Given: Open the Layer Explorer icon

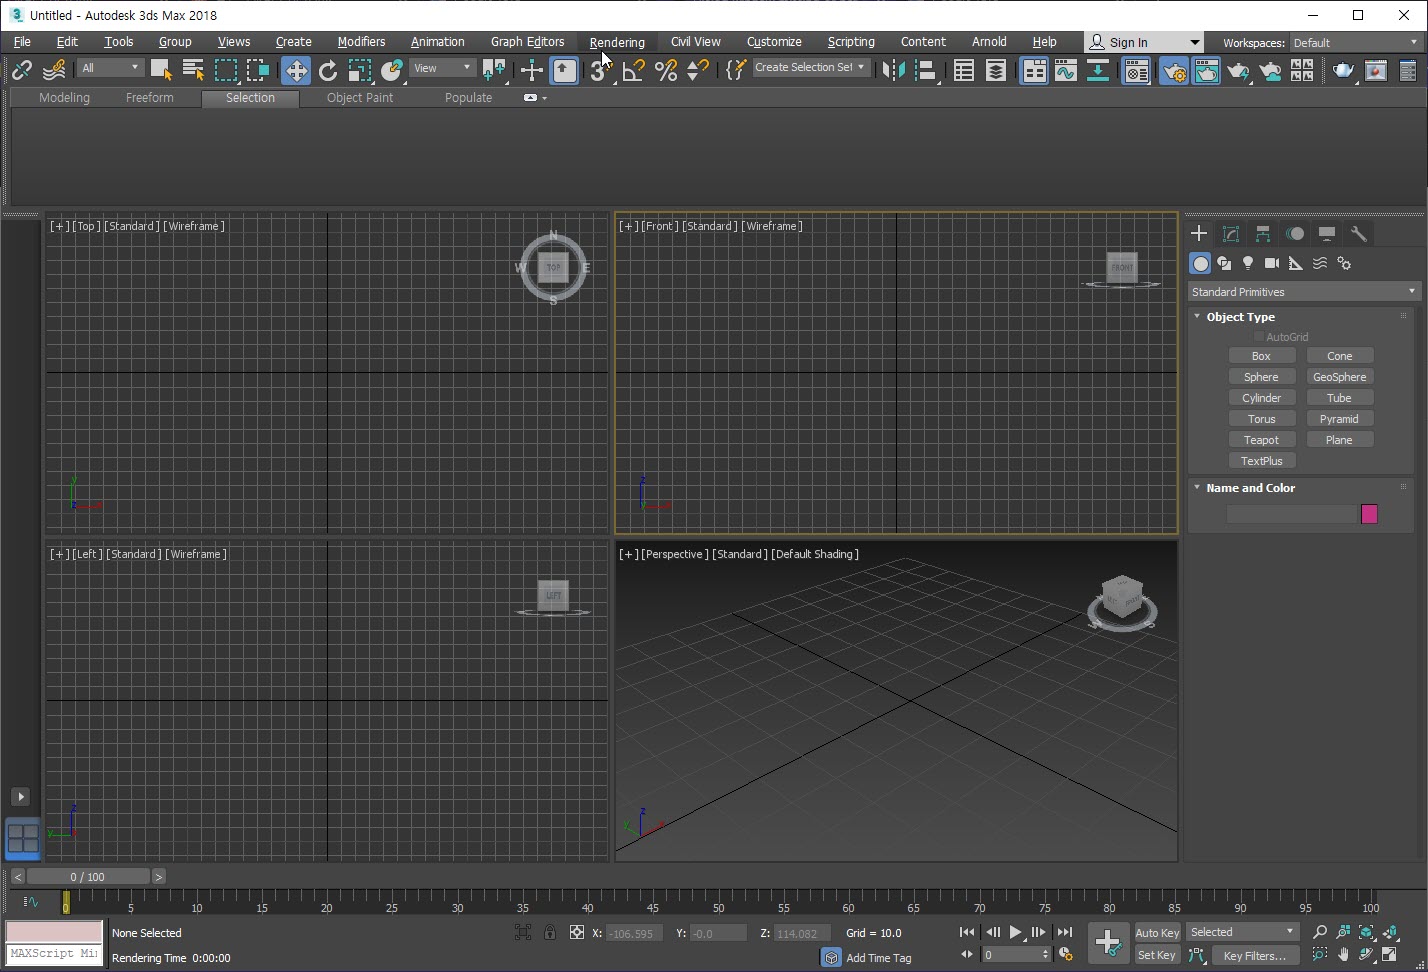Looking at the screenshot, I should tap(996, 70).
